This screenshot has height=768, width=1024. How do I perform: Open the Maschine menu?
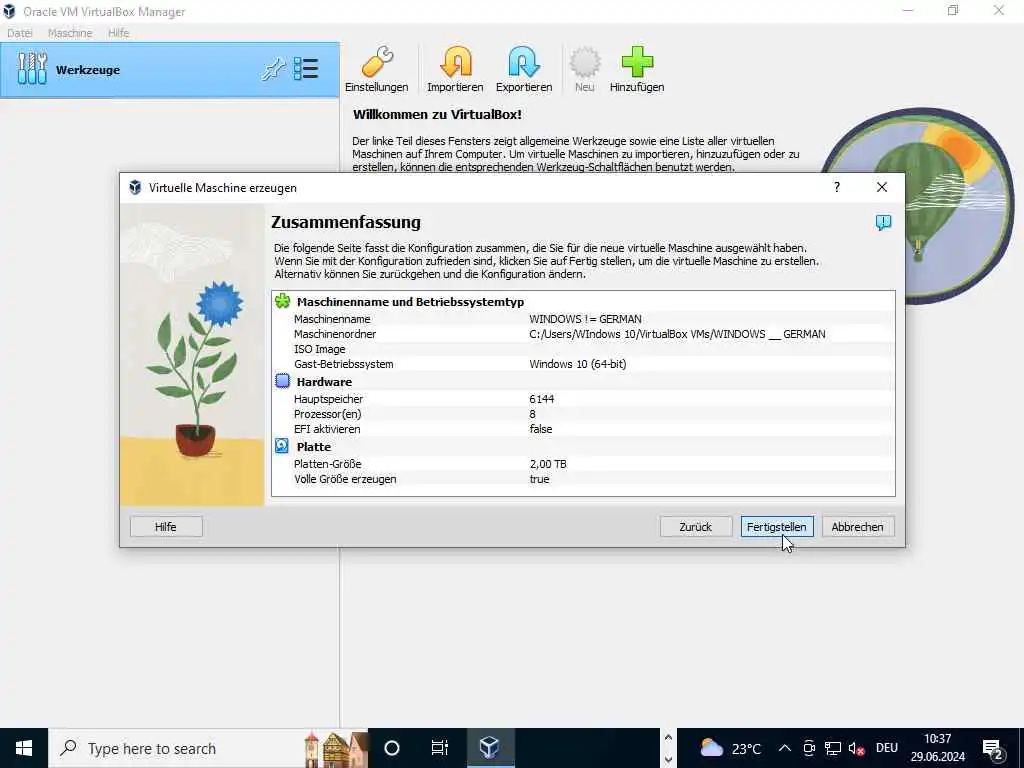click(x=70, y=33)
